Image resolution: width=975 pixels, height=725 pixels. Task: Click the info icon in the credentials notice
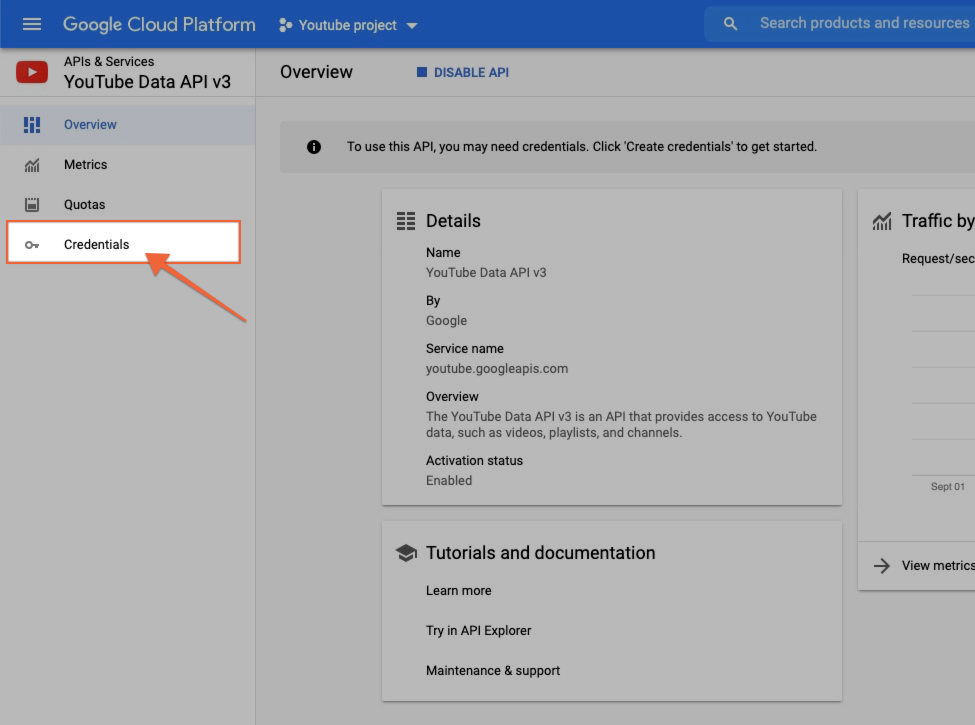click(x=314, y=147)
